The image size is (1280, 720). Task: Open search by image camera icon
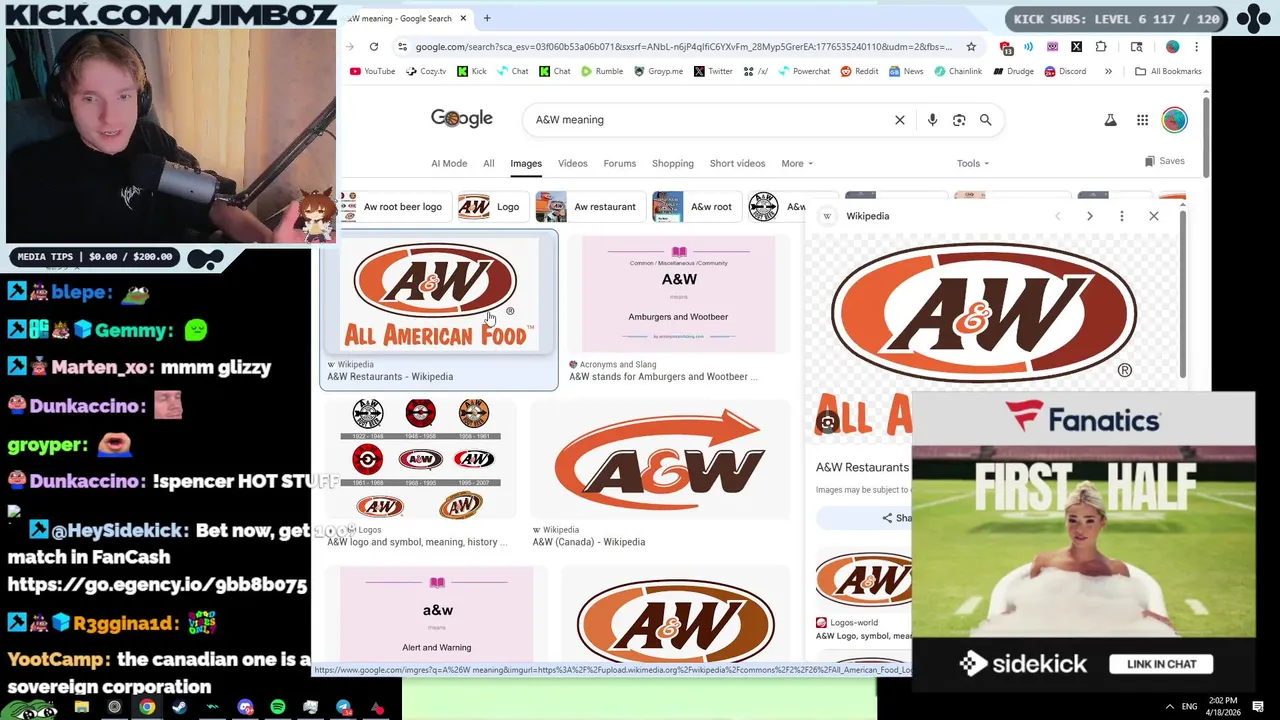[959, 120]
